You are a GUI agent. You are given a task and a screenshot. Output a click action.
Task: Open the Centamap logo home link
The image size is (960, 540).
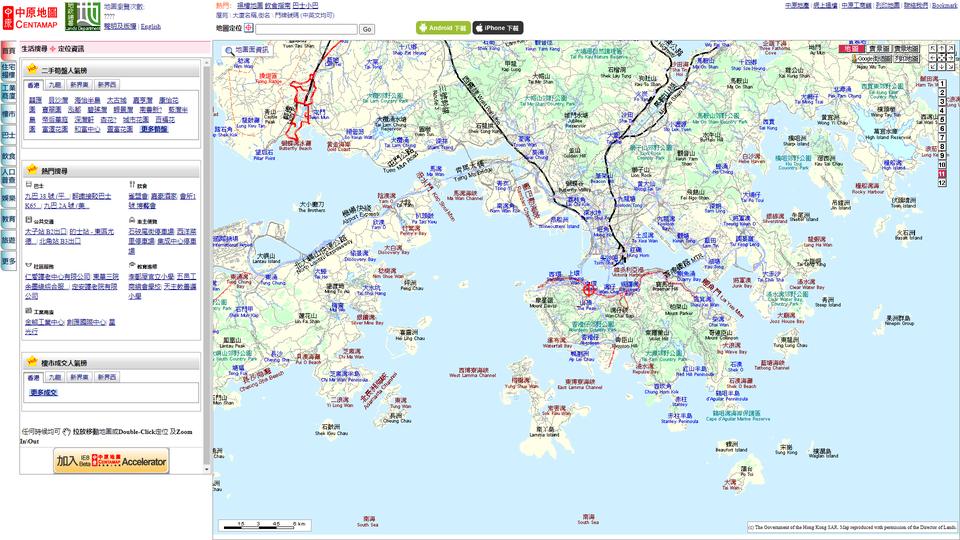pos(31,18)
